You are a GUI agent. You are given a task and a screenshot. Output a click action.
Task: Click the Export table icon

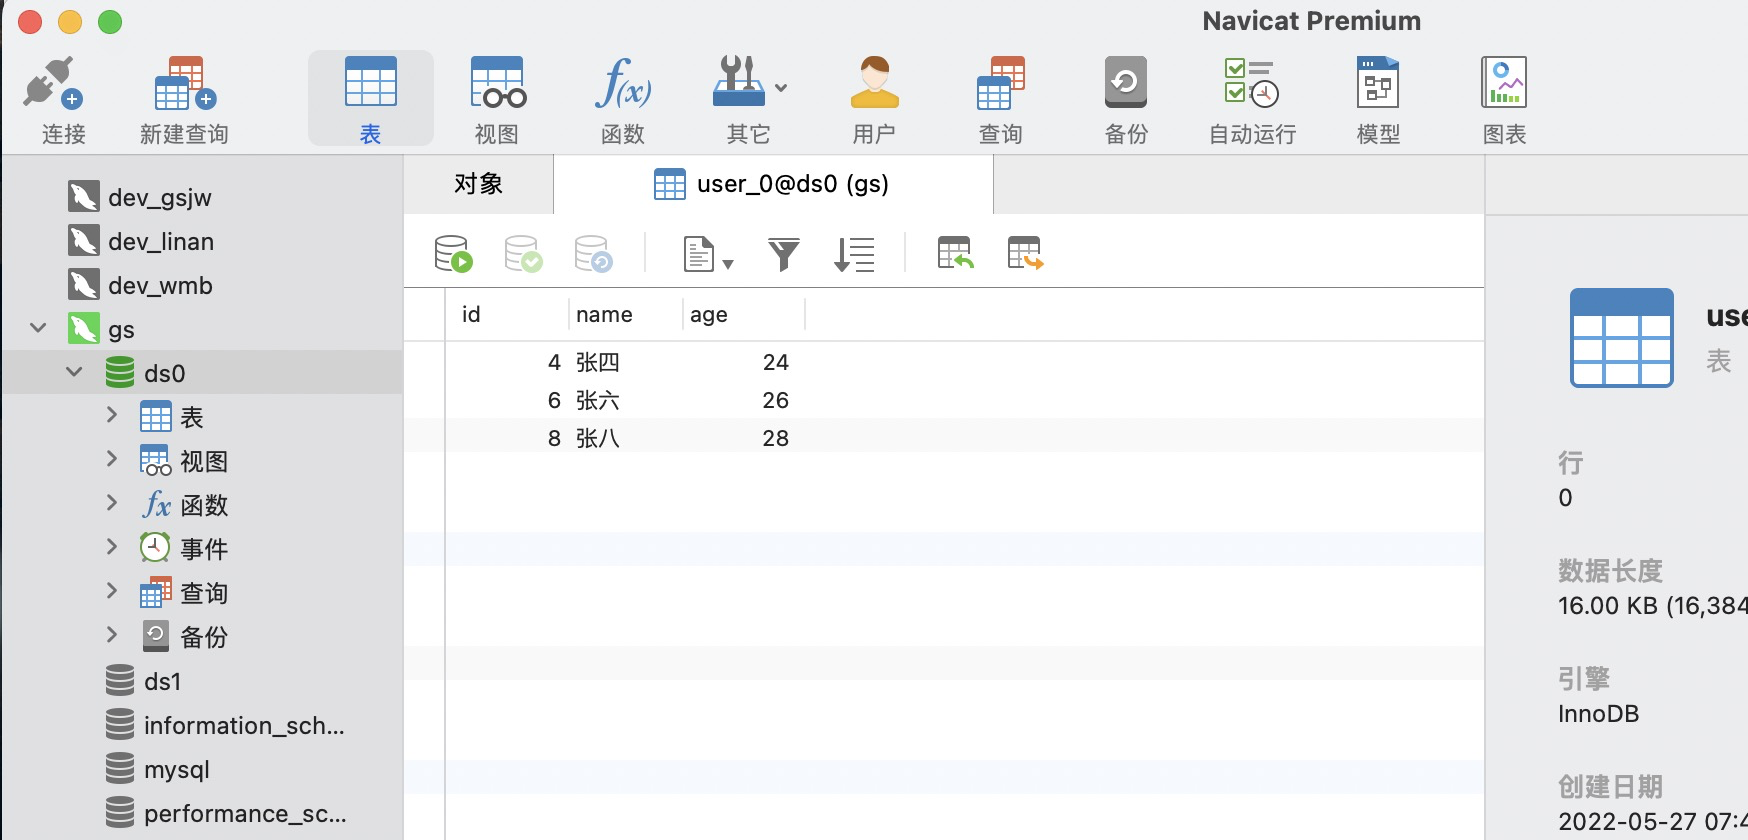coord(1025,254)
